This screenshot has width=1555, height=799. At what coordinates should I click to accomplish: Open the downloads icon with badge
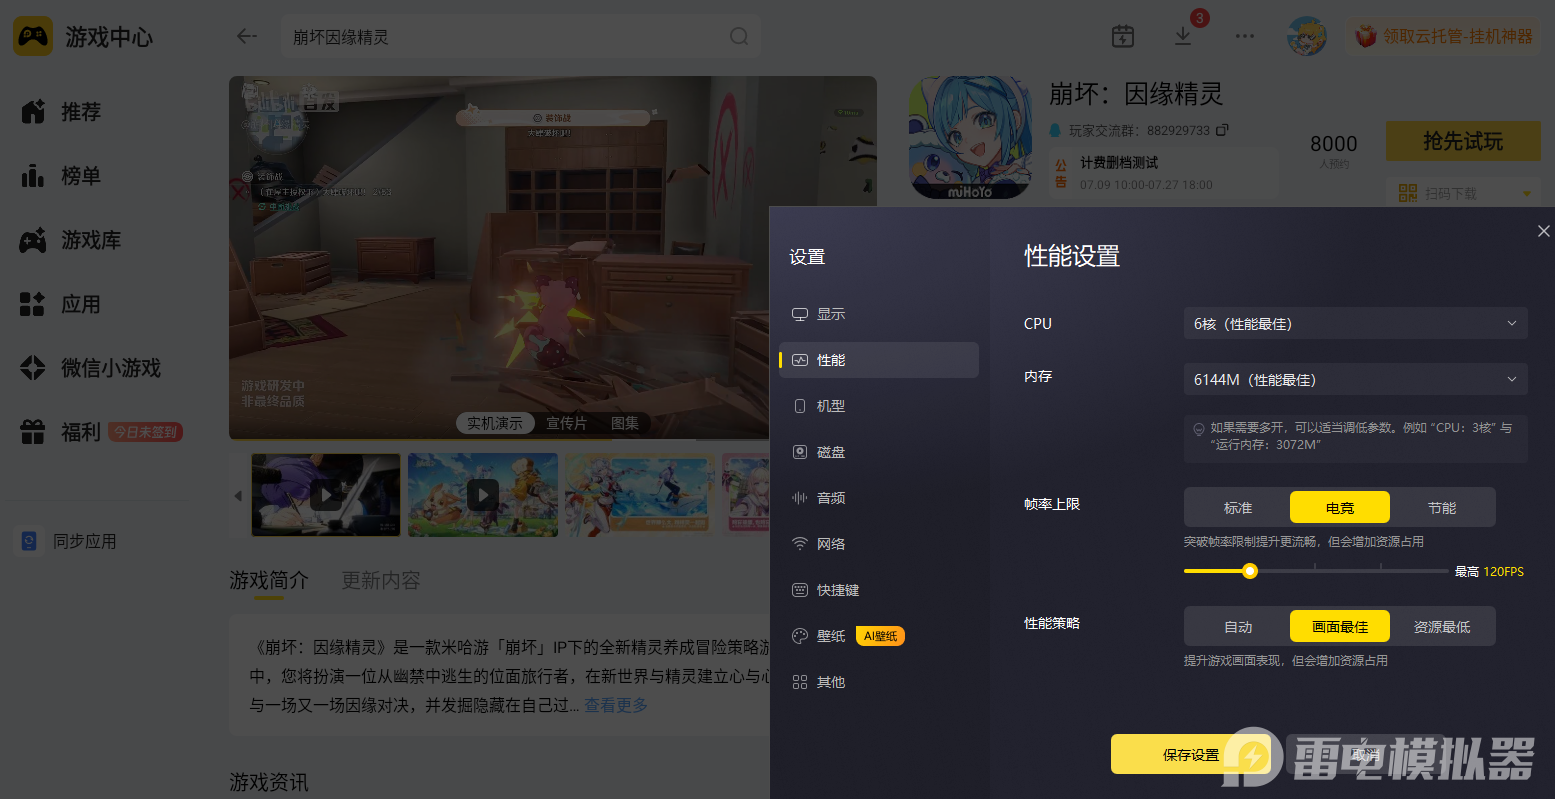[1183, 36]
